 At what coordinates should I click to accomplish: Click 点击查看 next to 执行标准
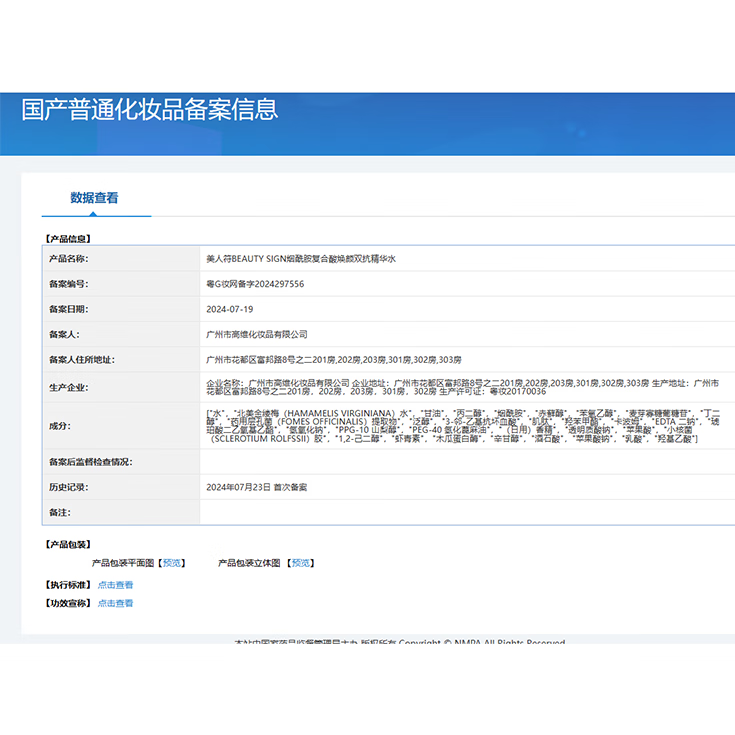(x=115, y=585)
